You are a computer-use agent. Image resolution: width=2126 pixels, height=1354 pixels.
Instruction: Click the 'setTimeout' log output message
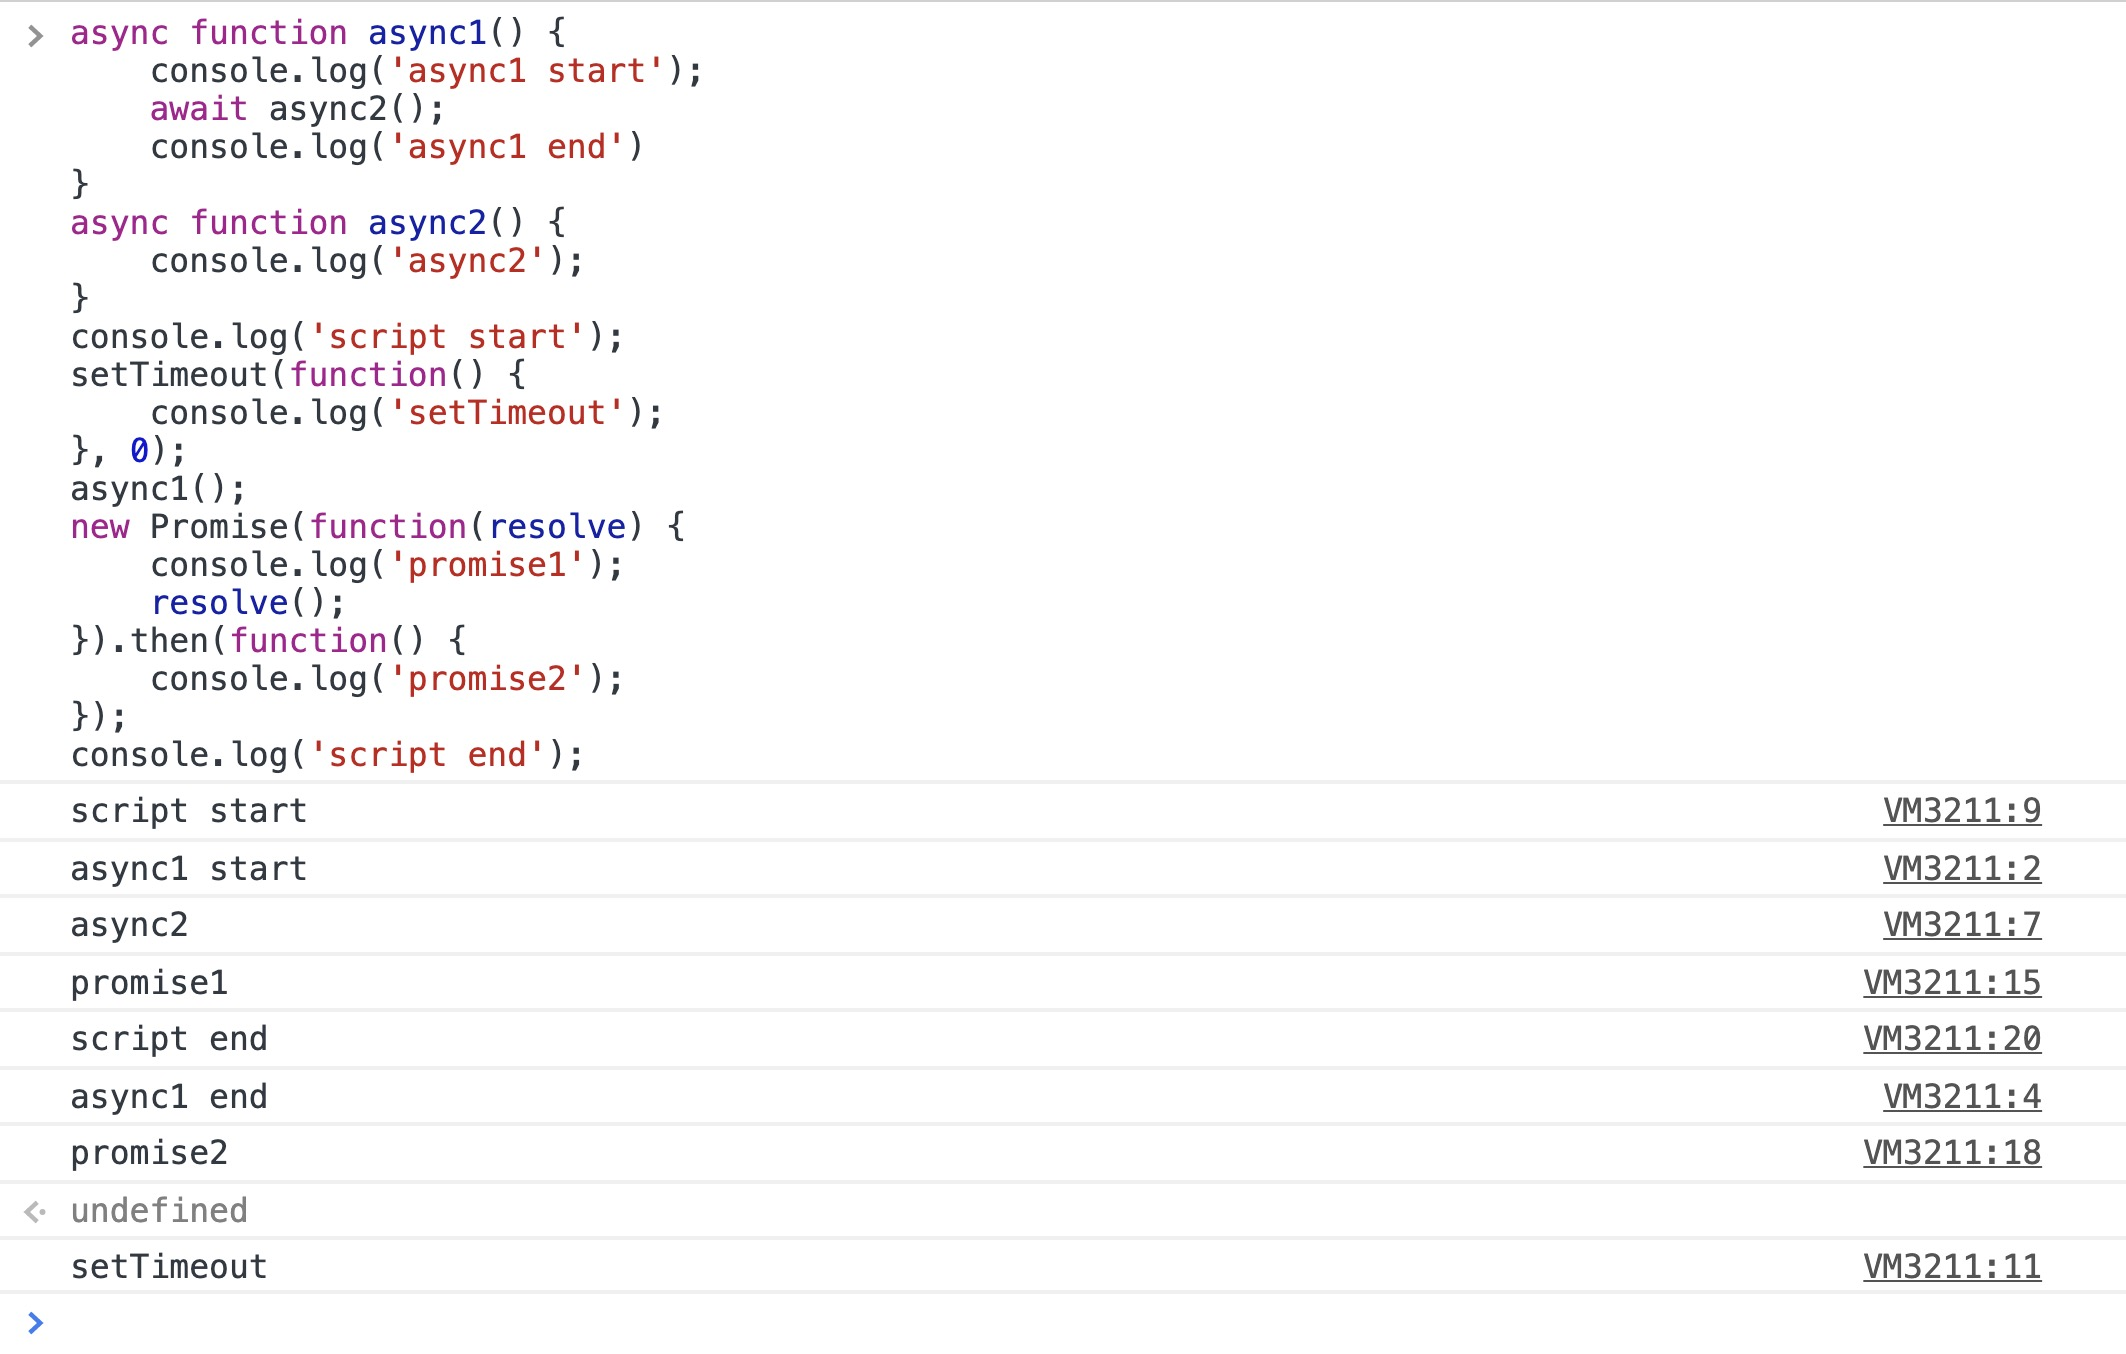coord(168,1267)
